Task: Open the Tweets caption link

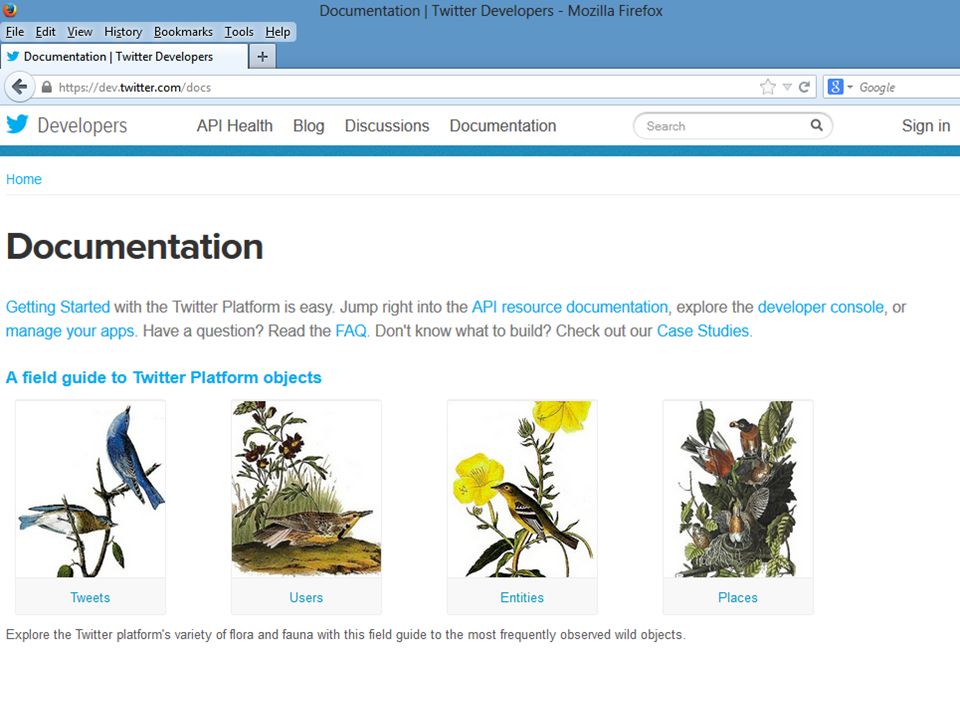Action: [90, 598]
